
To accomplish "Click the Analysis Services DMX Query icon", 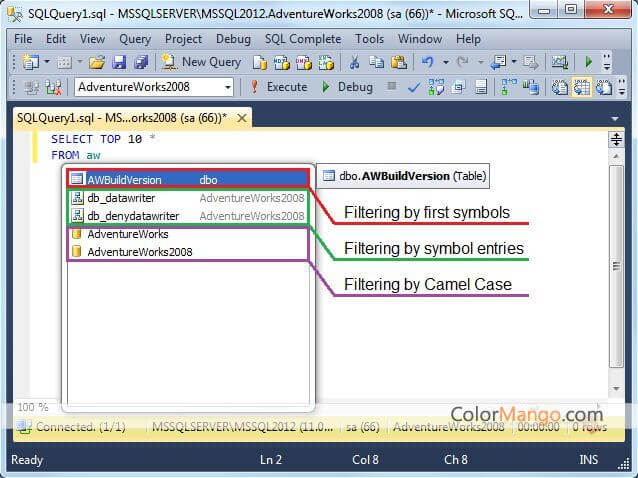I will pyautogui.click(x=304, y=62).
